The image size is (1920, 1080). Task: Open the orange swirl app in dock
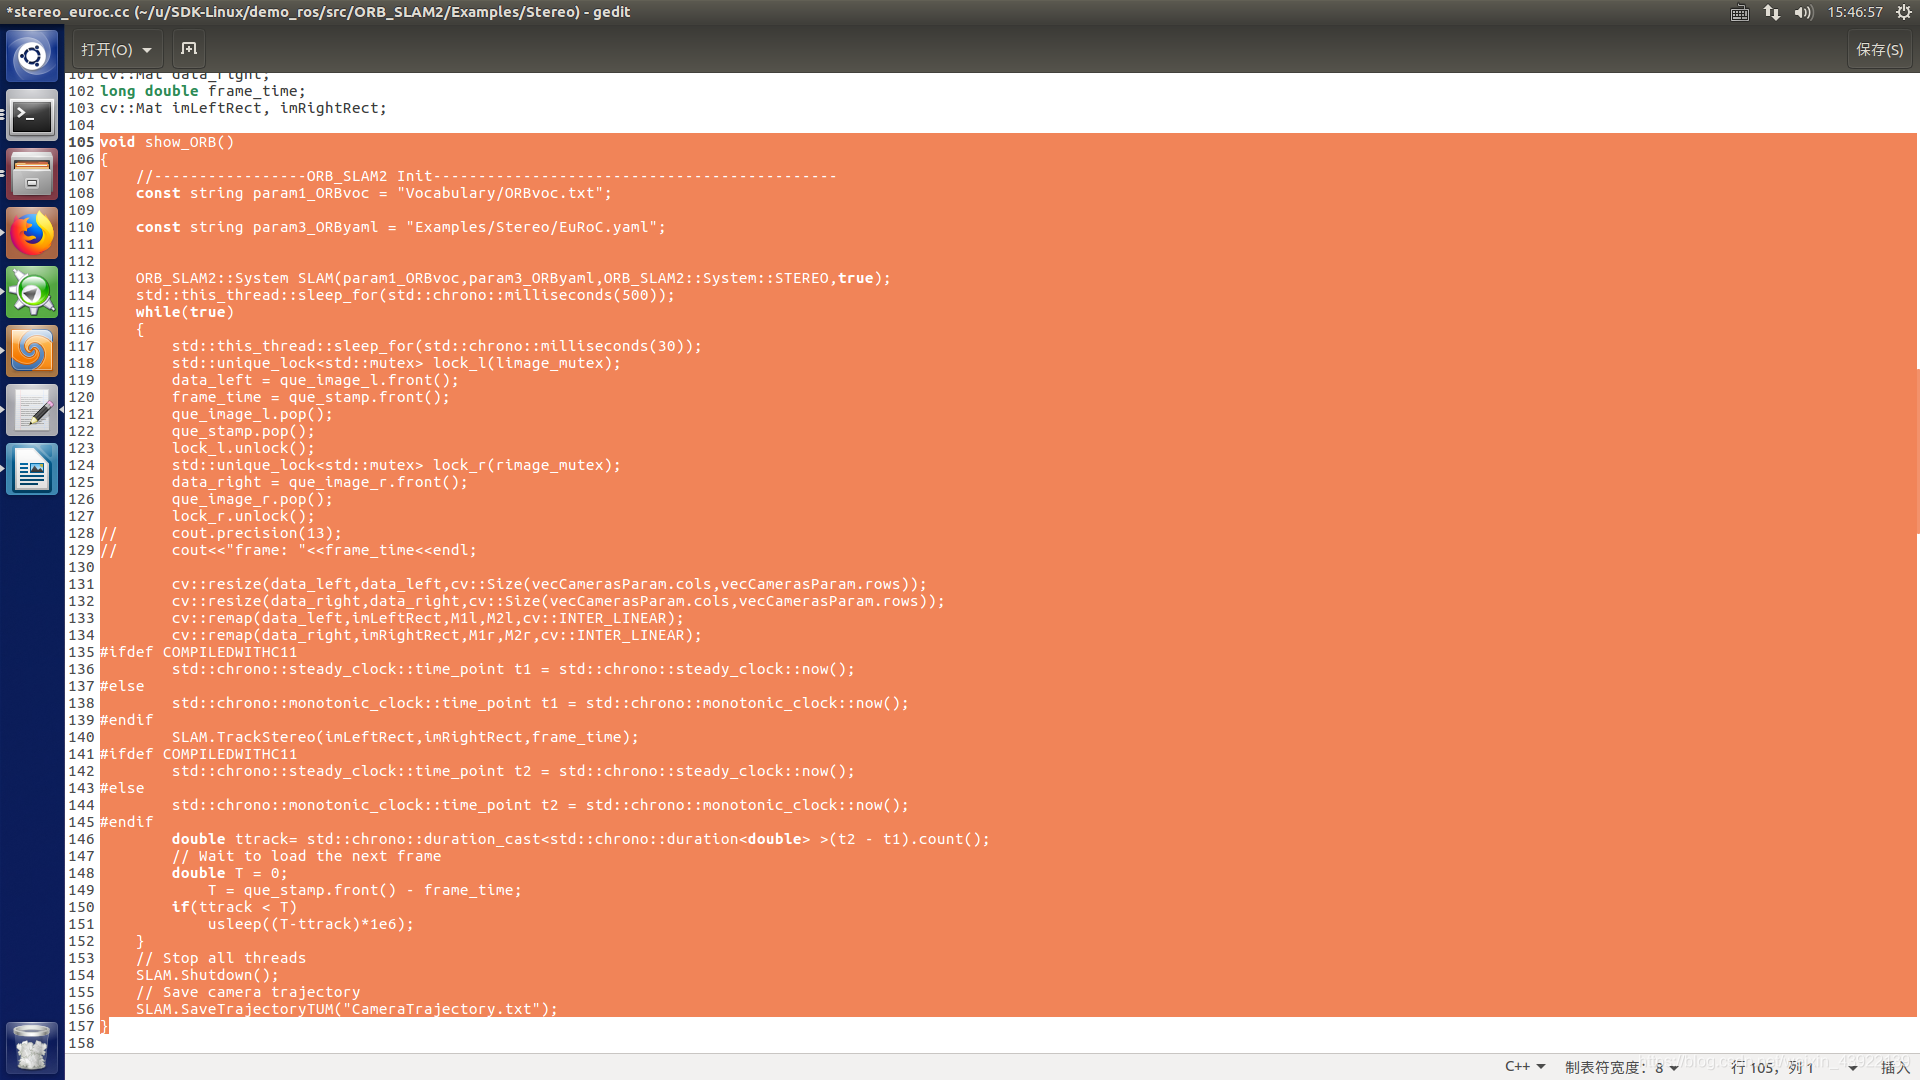coord(32,352)
